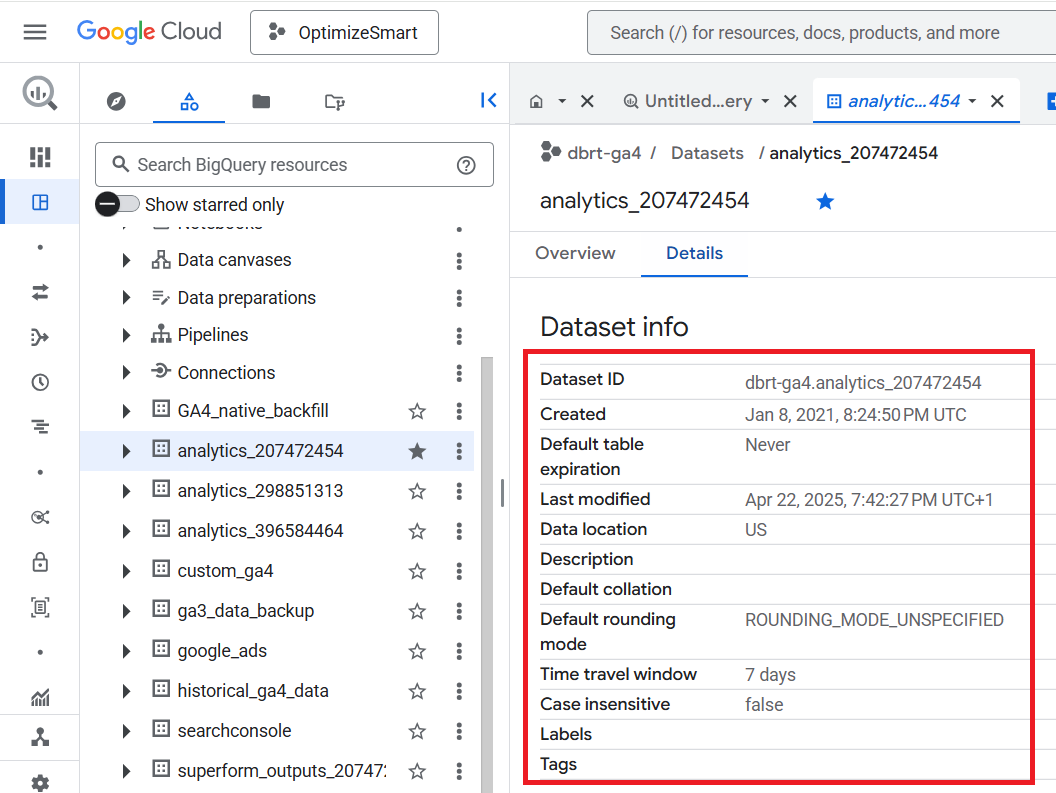The image size is (1056, 793).
Task: Open the main navigation hamburger menu
Action: point(35,32)
